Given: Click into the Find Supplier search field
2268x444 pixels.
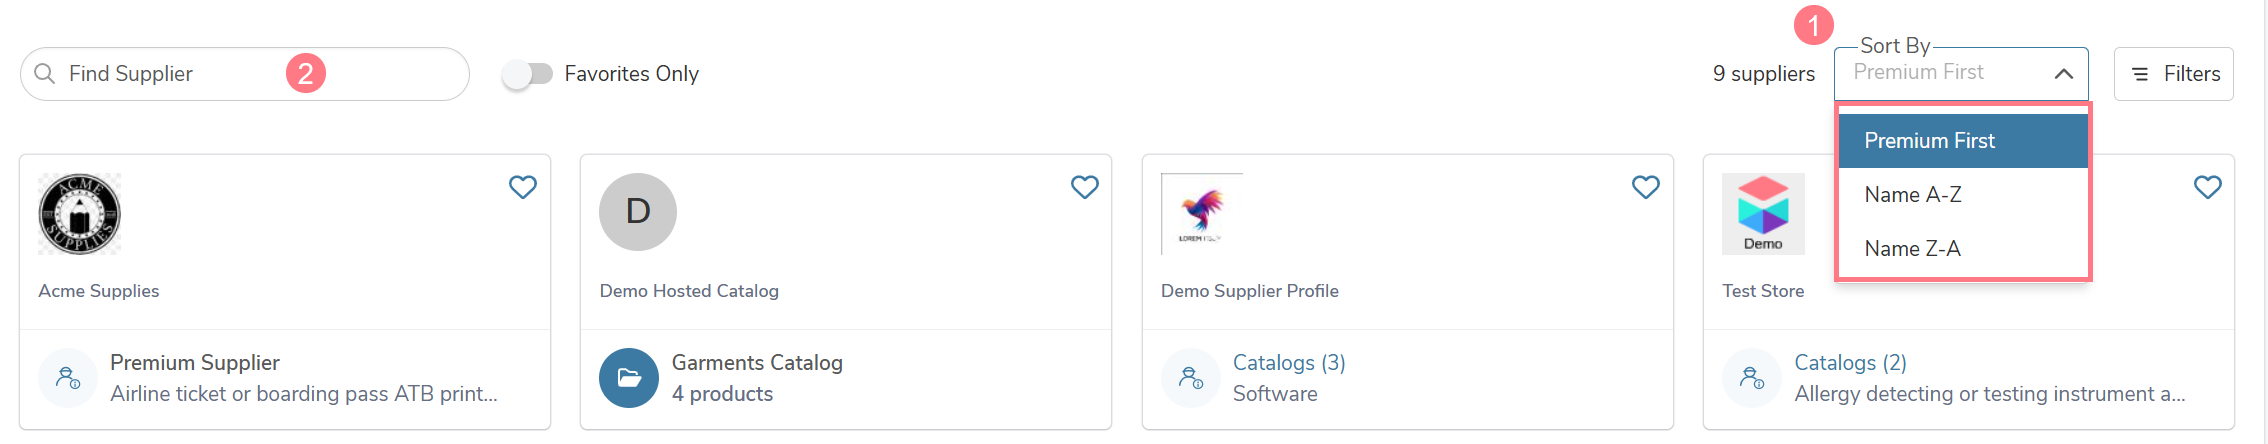Looking at the screenshot, I should pyautogui.click(x=245, y=74).
